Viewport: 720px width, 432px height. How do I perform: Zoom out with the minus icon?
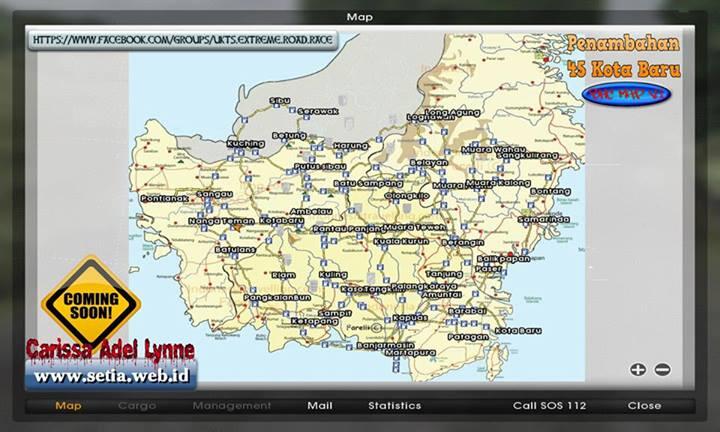pos(661,370)
